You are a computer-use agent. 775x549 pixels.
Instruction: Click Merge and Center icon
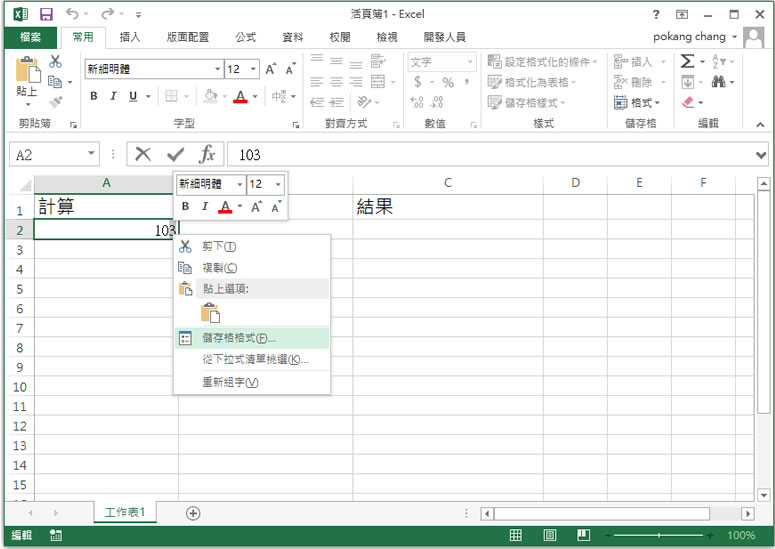click(x=378, y=82)
